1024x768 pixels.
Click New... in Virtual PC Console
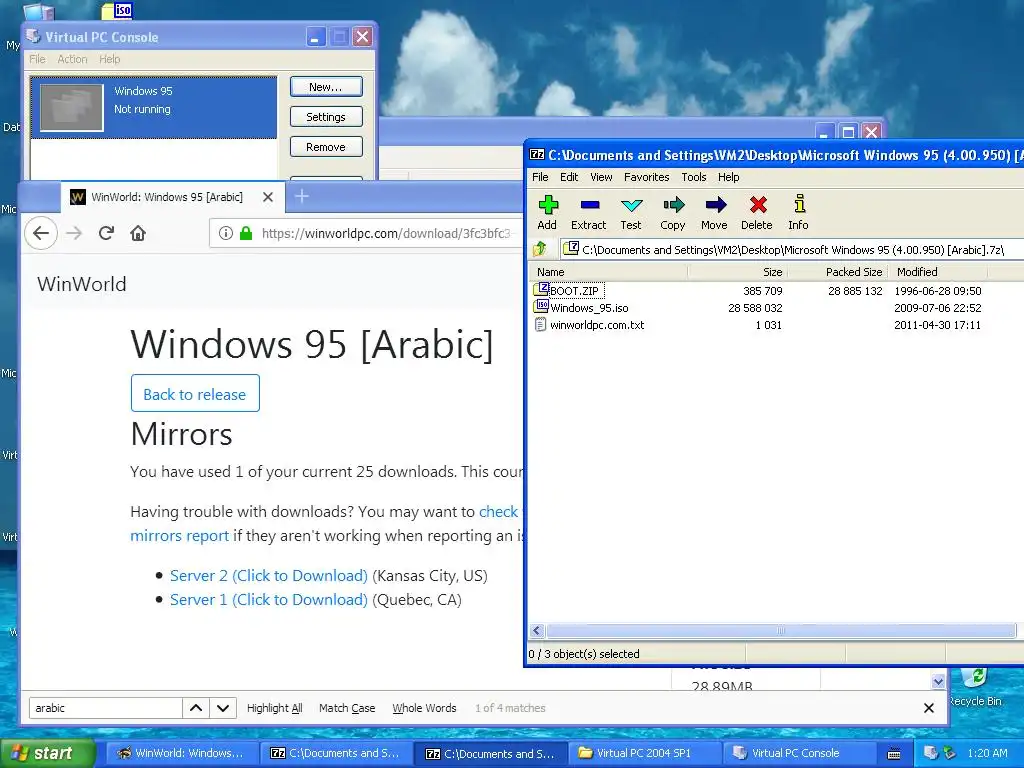pyautogui.click(x=326, y=87)
